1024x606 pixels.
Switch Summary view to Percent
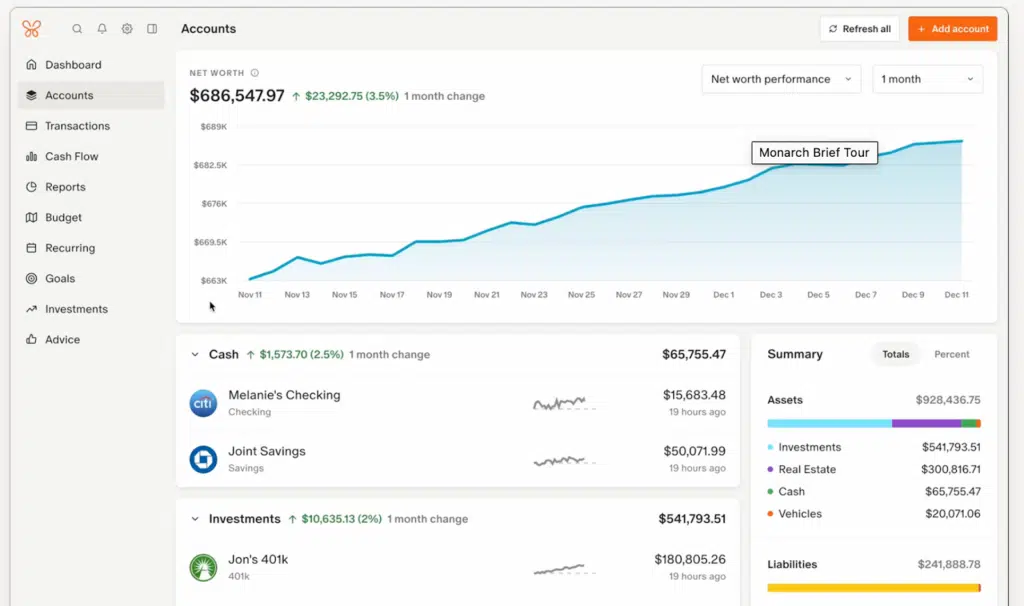951,354
